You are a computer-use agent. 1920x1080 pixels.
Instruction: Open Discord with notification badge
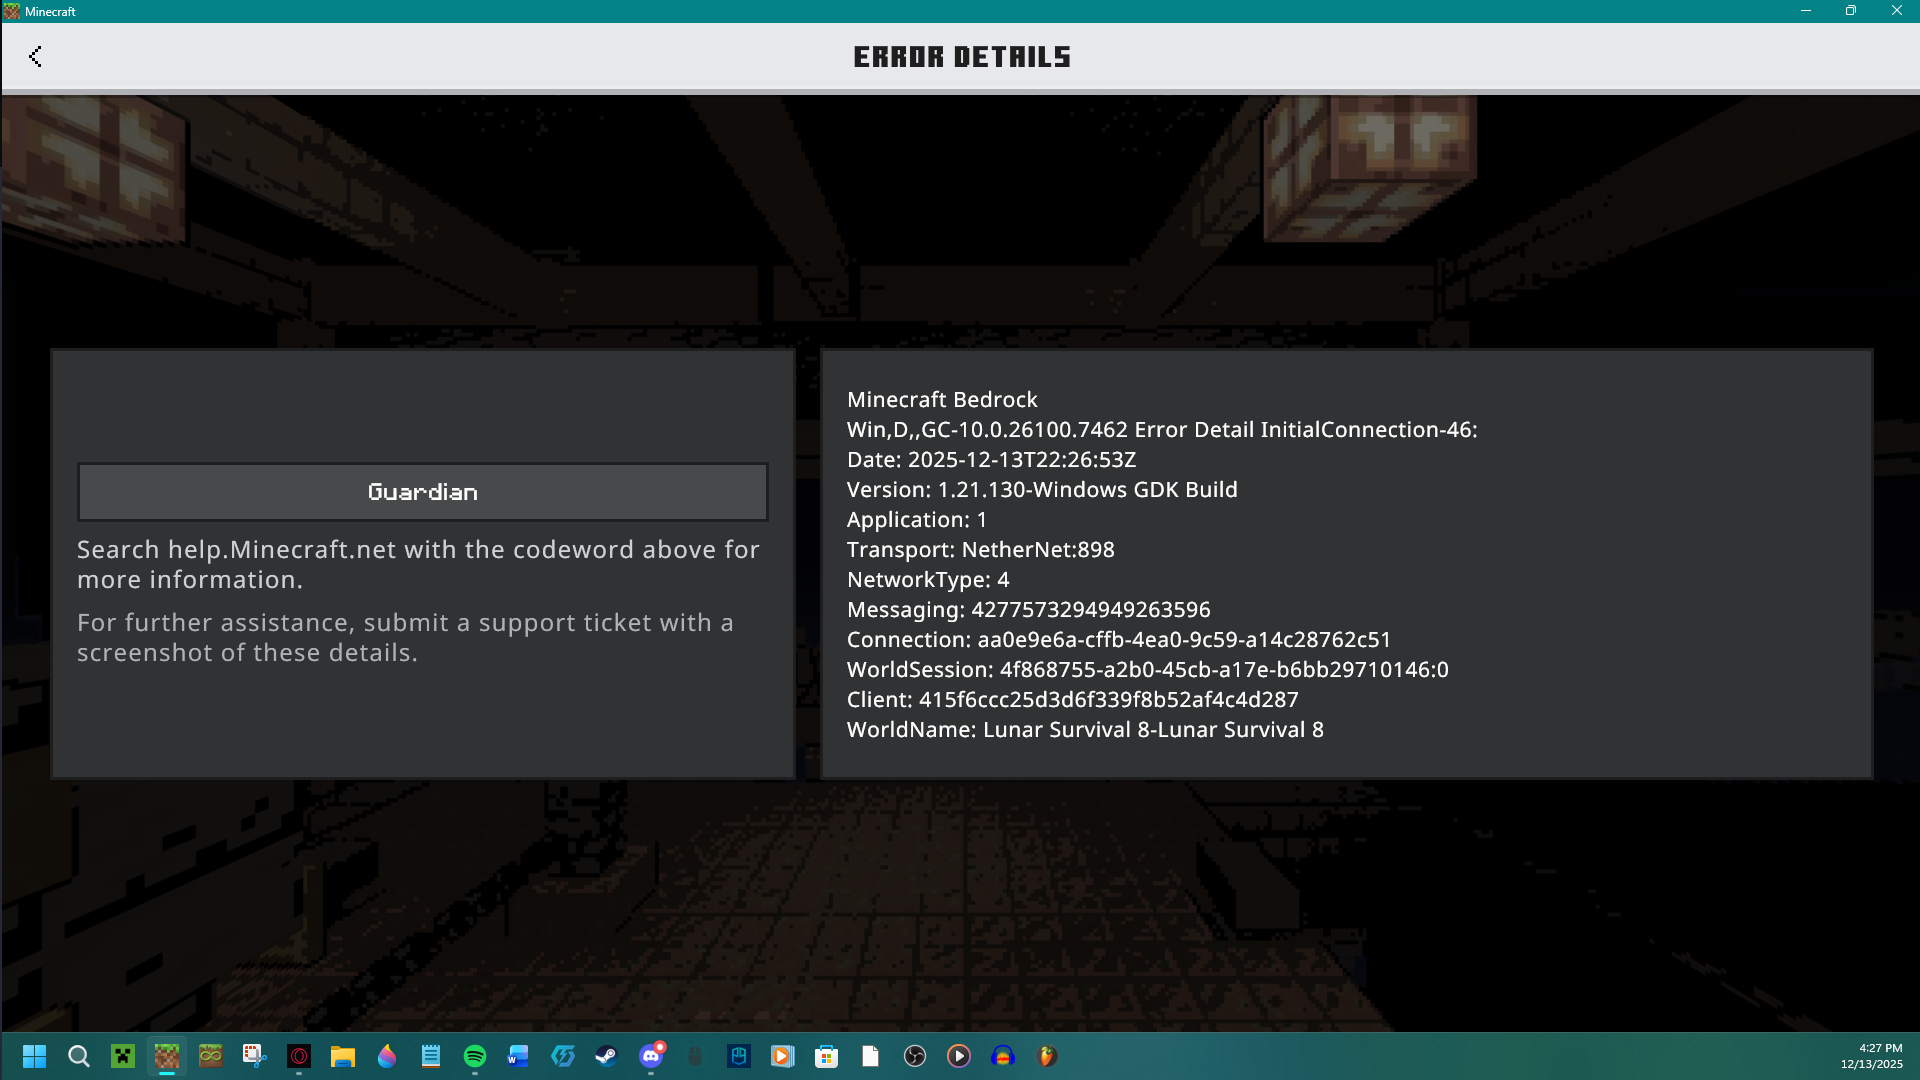click(651, 1056)
